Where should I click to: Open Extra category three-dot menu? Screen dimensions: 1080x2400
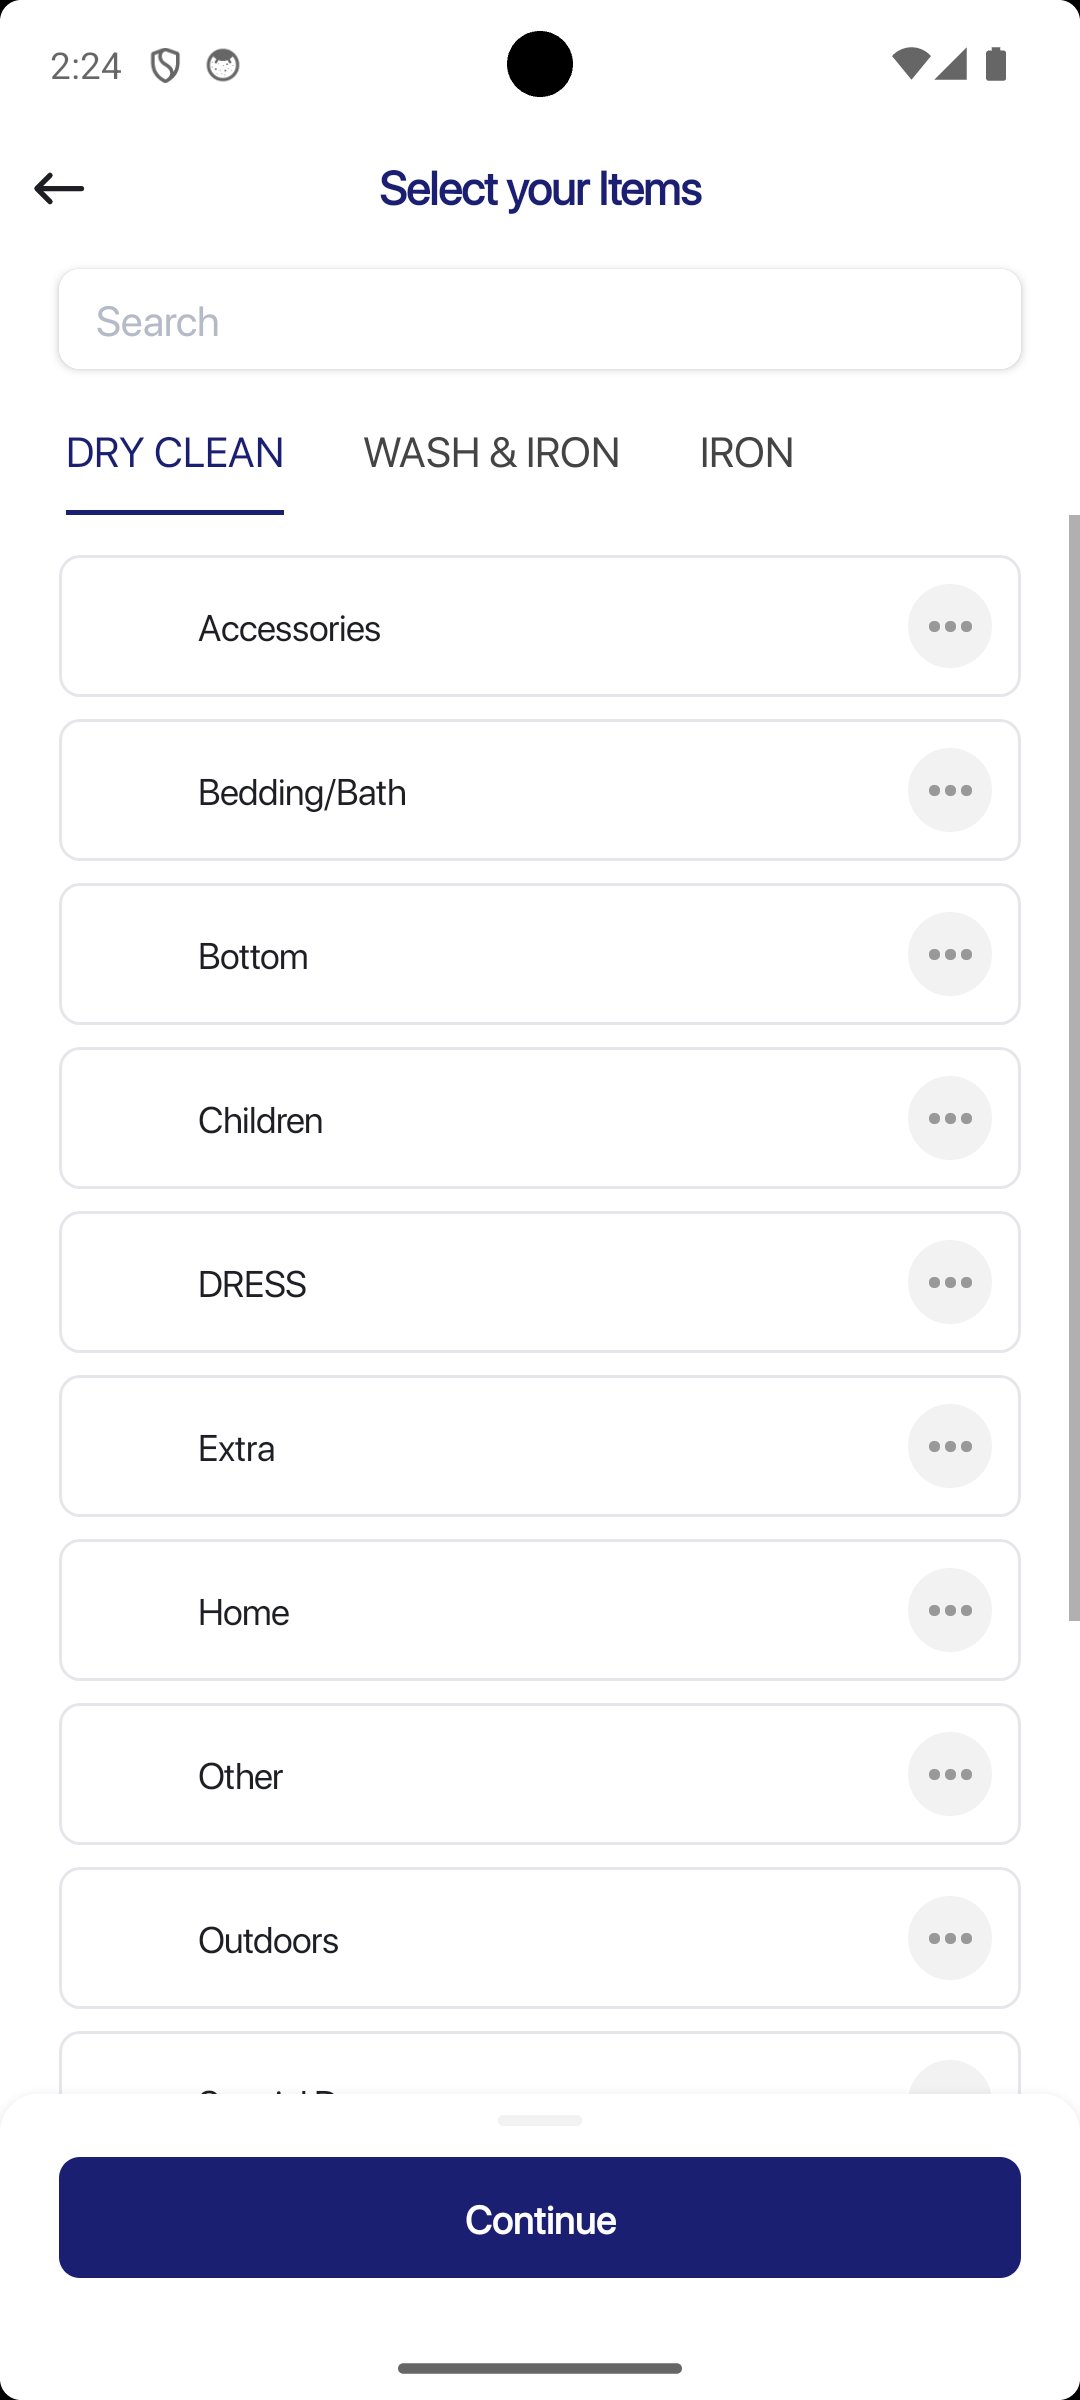click(949, 1447)
